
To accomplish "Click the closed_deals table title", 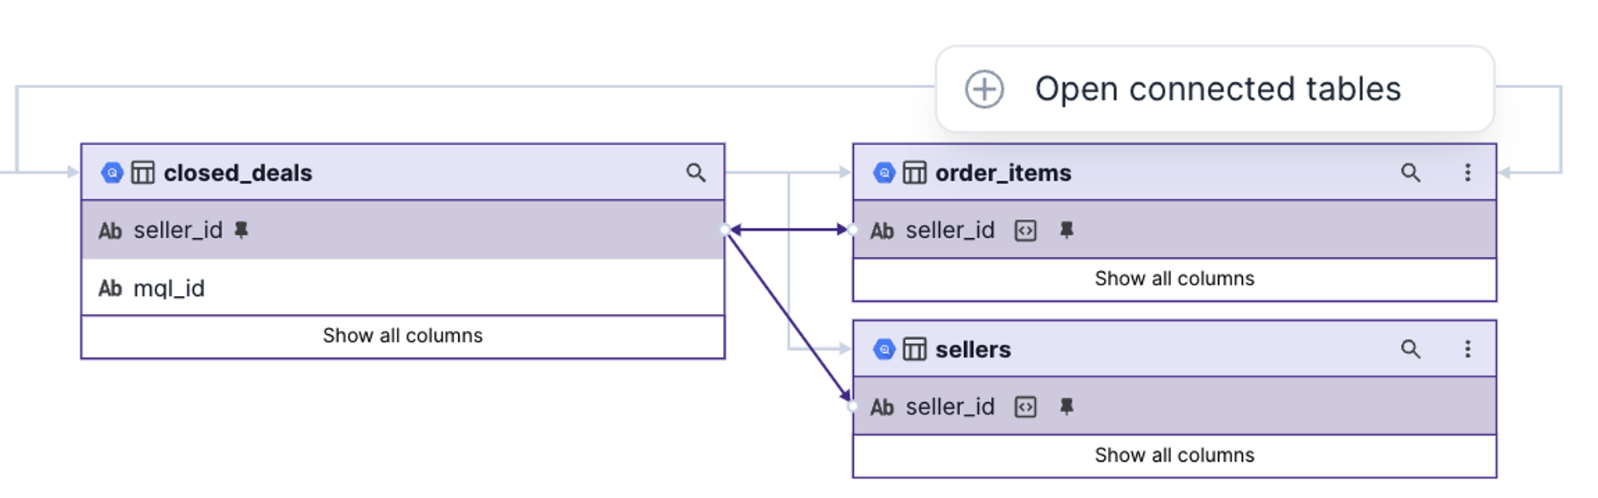I will coord(238,173).
